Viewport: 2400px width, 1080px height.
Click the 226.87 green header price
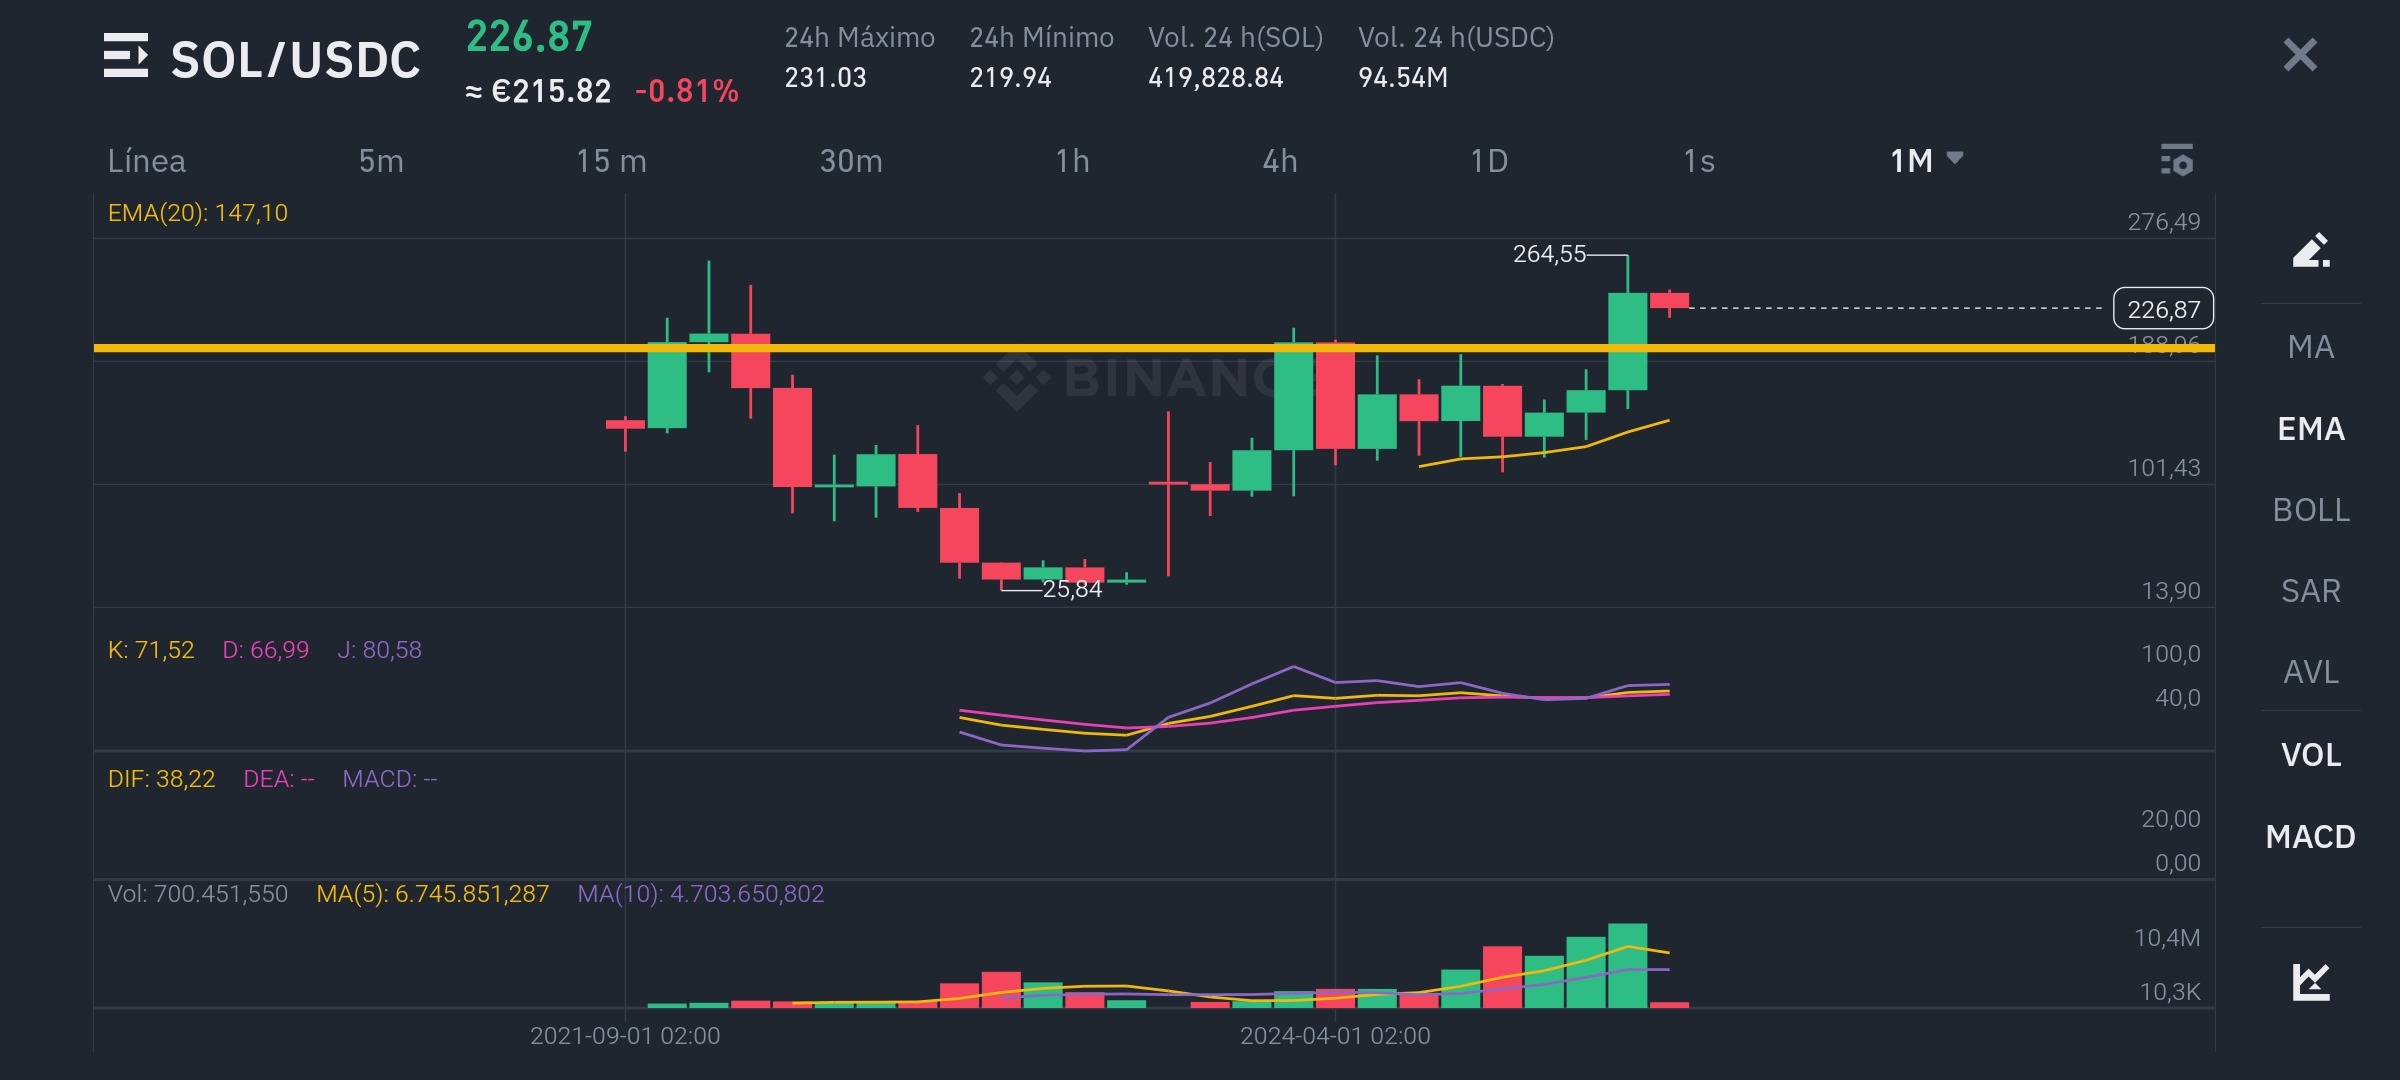tap(529, 37)
